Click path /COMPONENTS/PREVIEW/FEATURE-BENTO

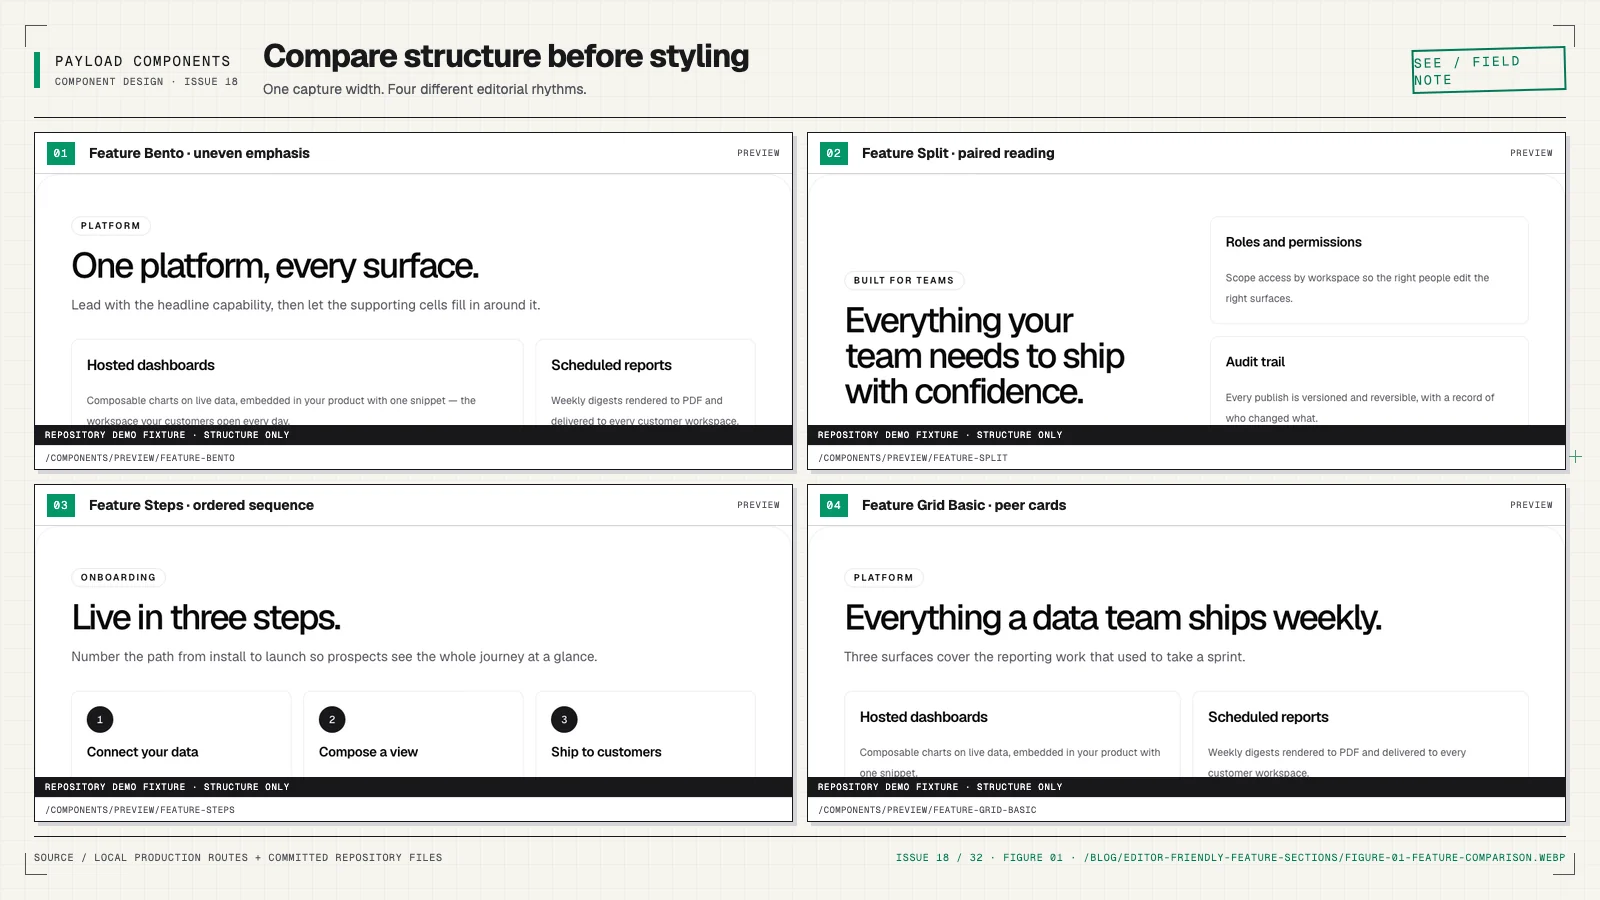pos(140,458)
